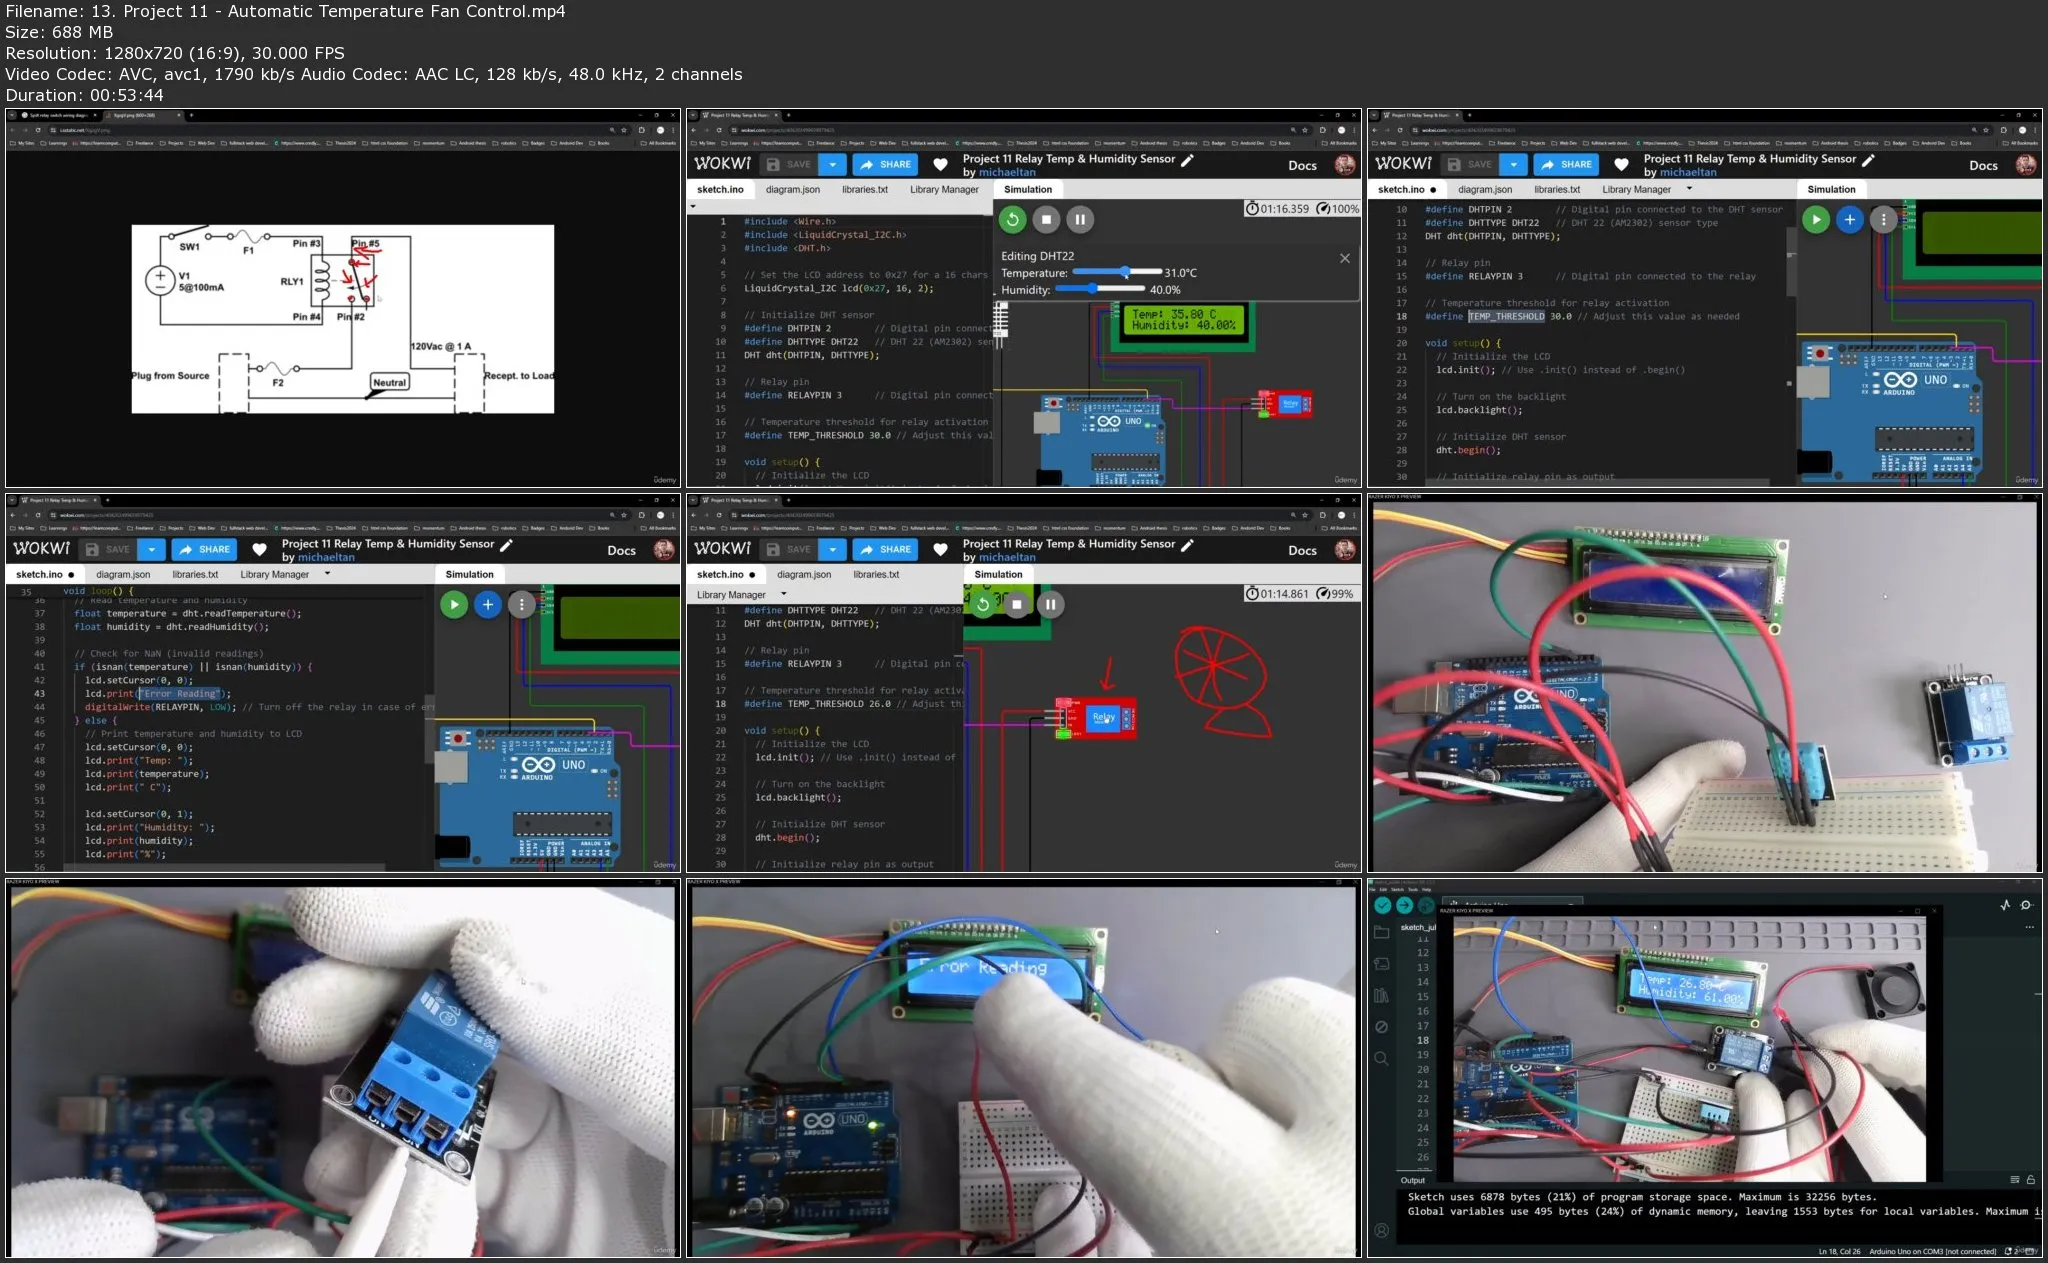Add new part in highlighted TEMP_THRESHOLD 30.0 frame
2048x1263 pixels.
(x=1849, y=219)
